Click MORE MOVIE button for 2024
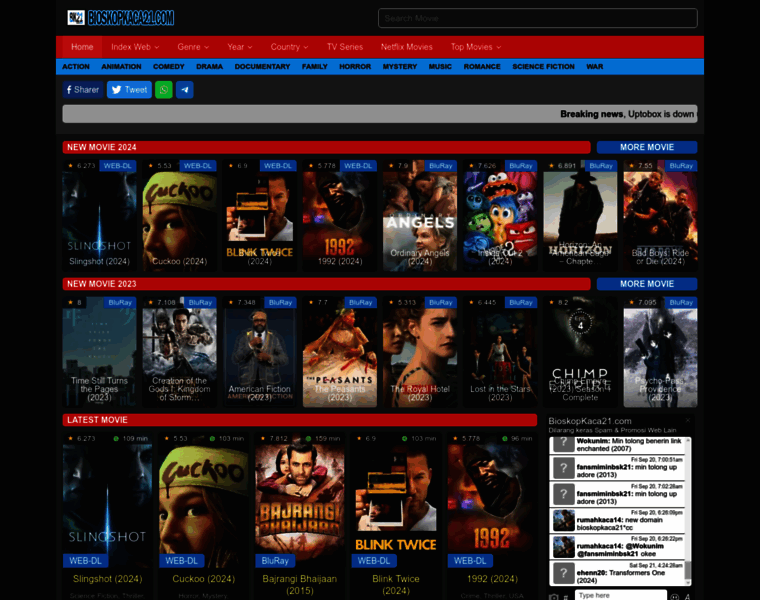Viewport: 760px width, 600px height. coord(647,147)
